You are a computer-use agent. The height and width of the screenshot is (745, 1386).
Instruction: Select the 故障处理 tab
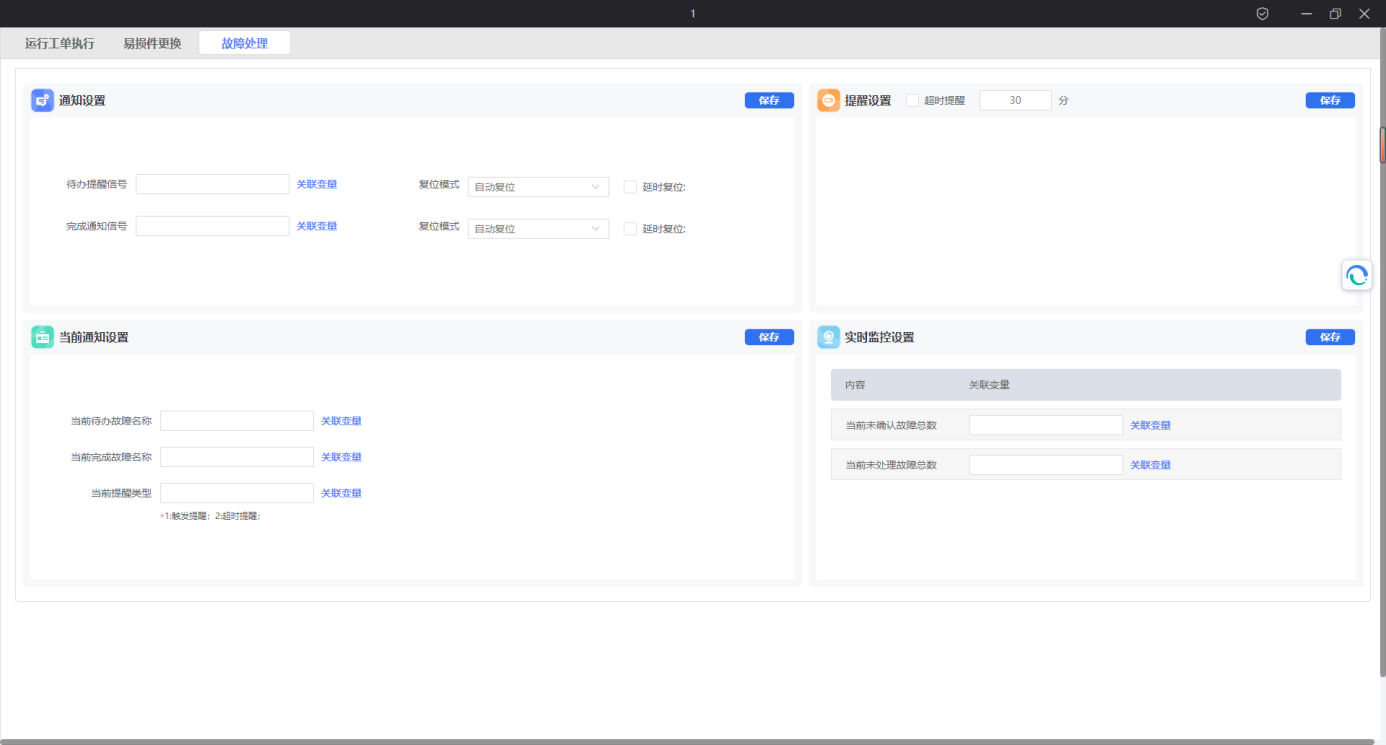(x=244, y=43)
